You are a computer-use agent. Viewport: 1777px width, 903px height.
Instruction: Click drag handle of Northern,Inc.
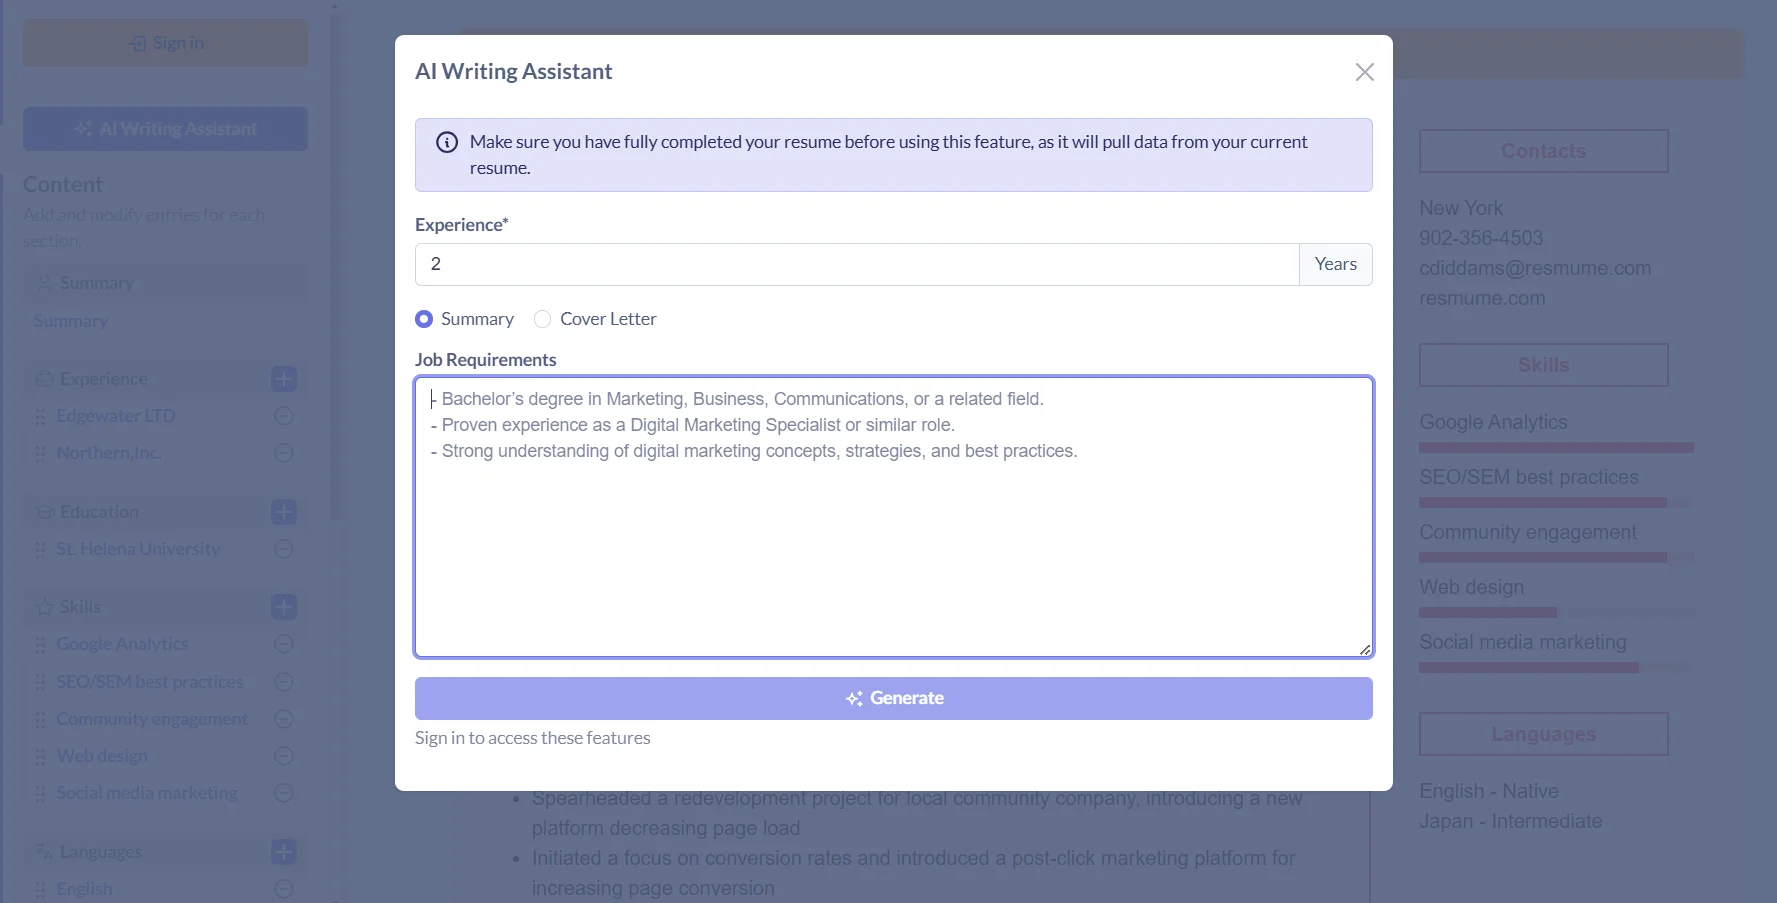click(40, 454)
